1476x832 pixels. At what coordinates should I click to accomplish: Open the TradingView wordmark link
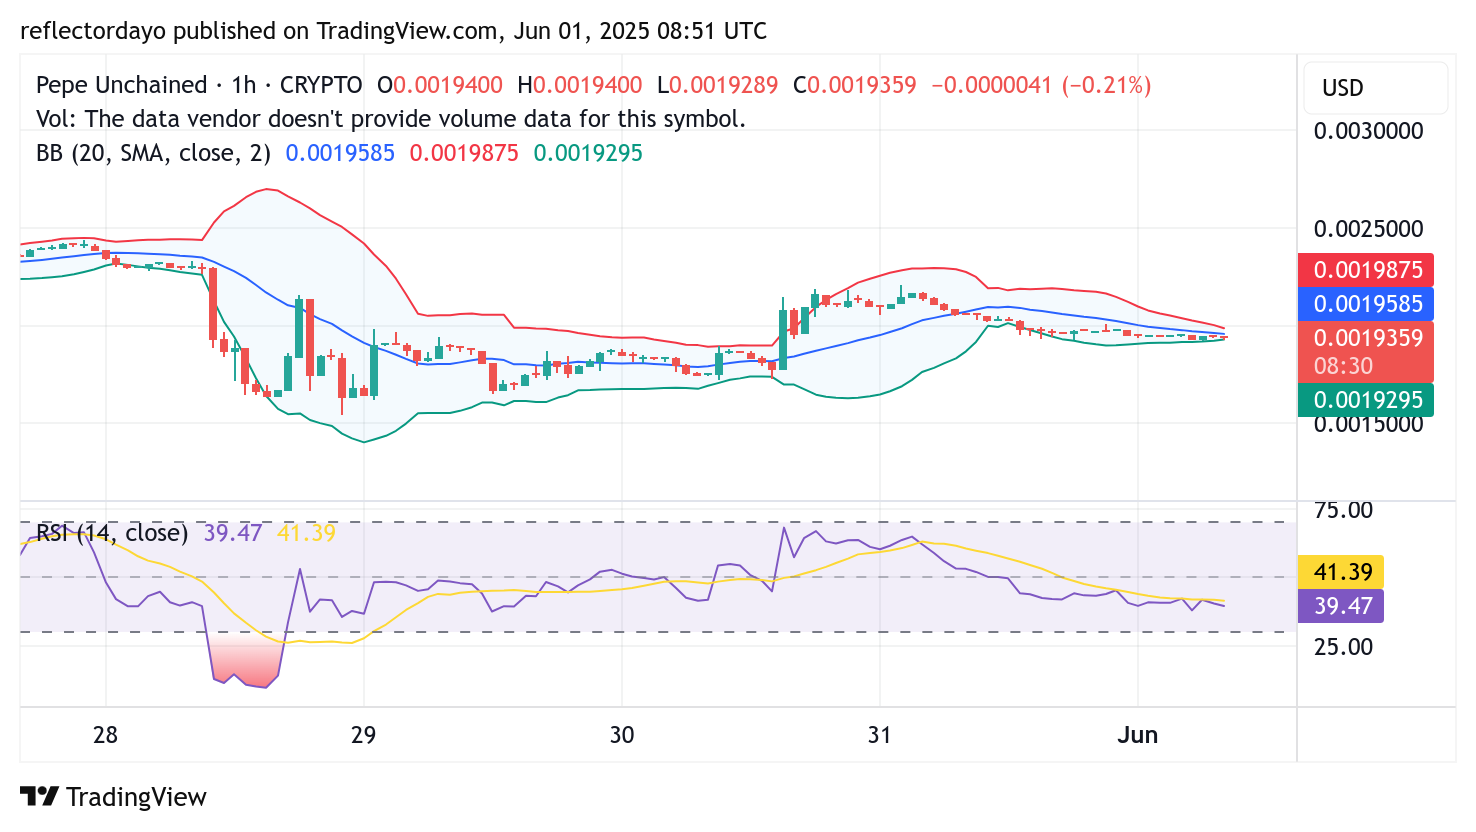pos(136,797)
